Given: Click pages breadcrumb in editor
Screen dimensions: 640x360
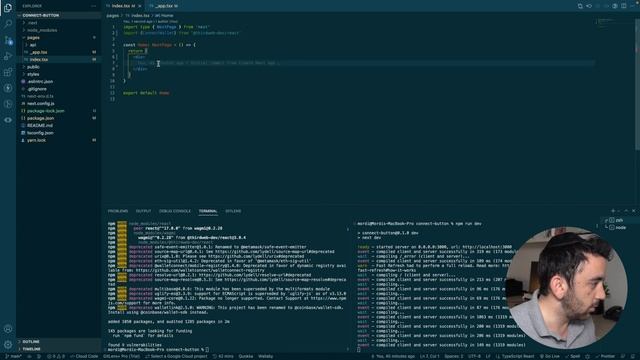Looking at the screenshot, I should click(x=113, y=16).
